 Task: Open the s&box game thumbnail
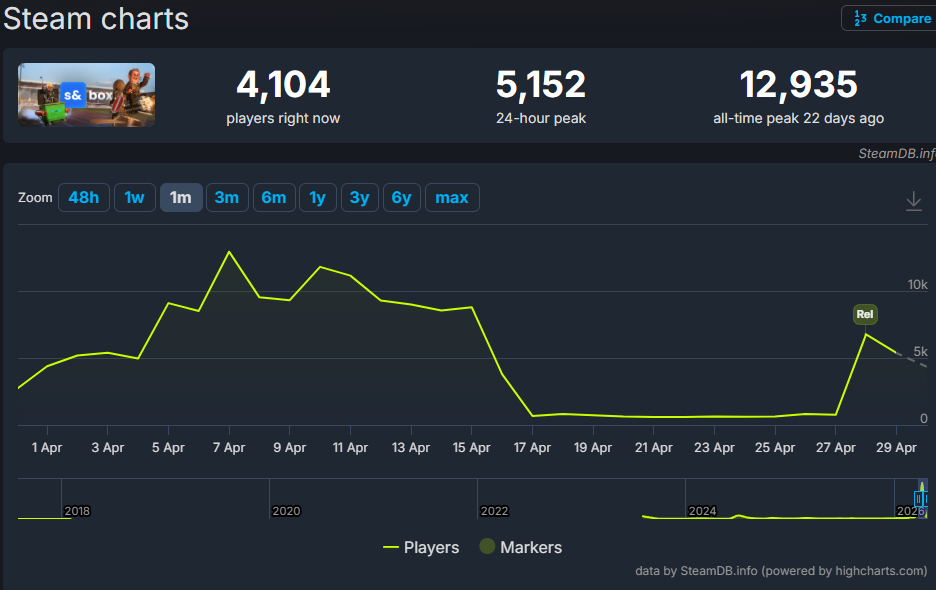(x=87, y=95)
